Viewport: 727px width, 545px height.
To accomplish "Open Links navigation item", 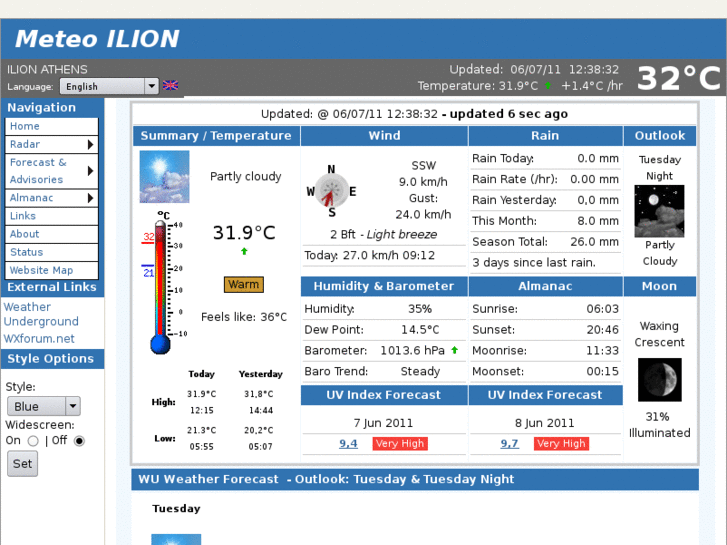I will (x=51, y=216).
